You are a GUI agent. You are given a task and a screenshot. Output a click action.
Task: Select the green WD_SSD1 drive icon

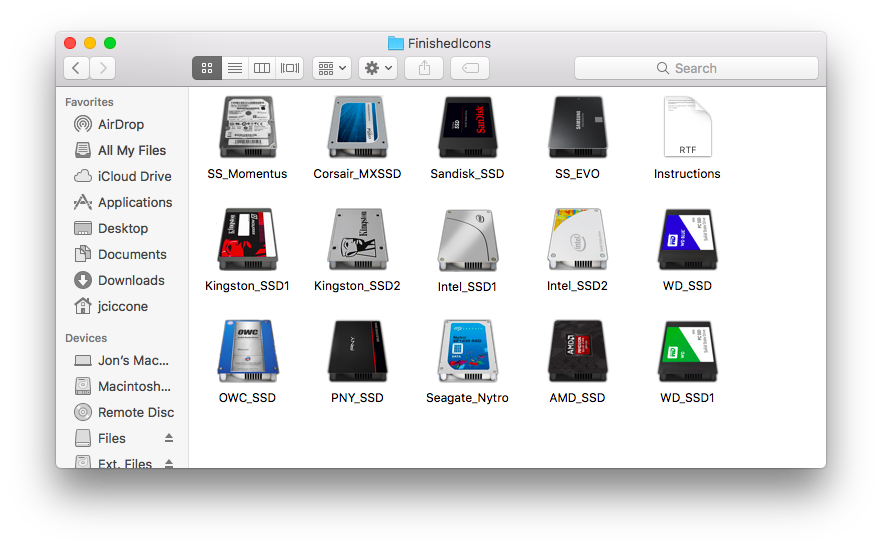[687, 351]
